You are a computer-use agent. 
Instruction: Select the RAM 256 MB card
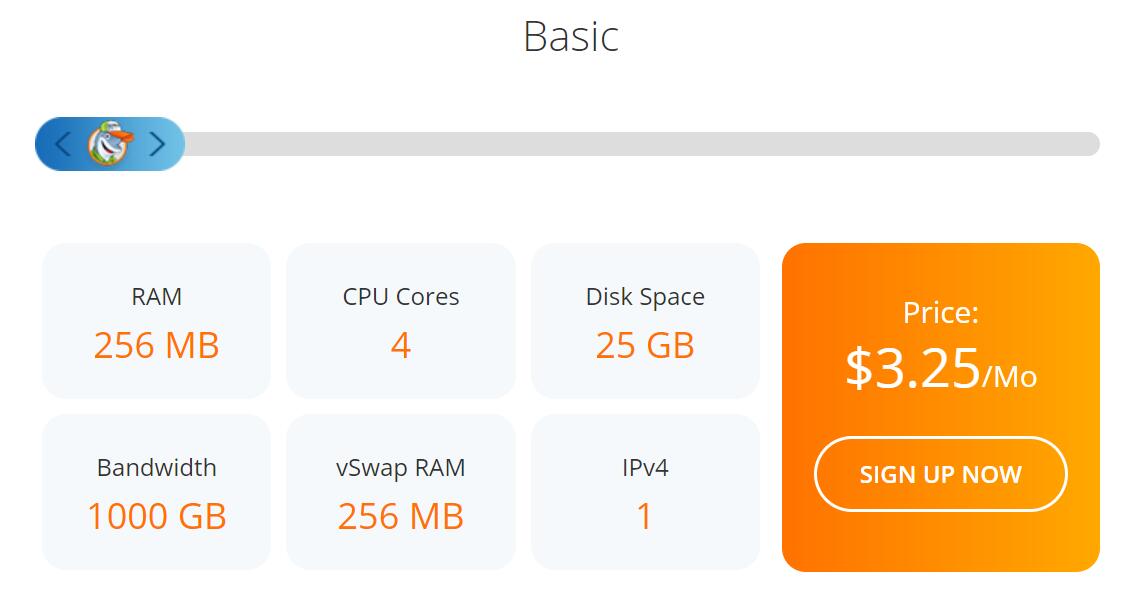[157, 321]
